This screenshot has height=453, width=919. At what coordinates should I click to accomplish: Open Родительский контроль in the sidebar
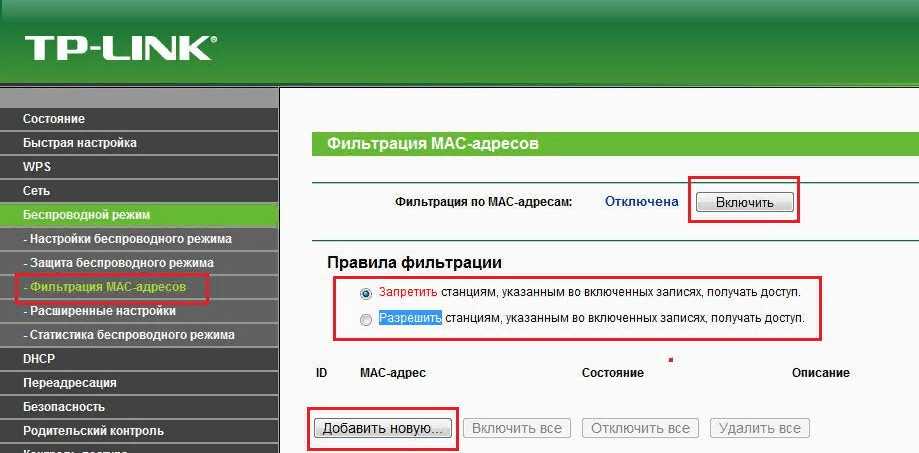[x=93, y=430]
